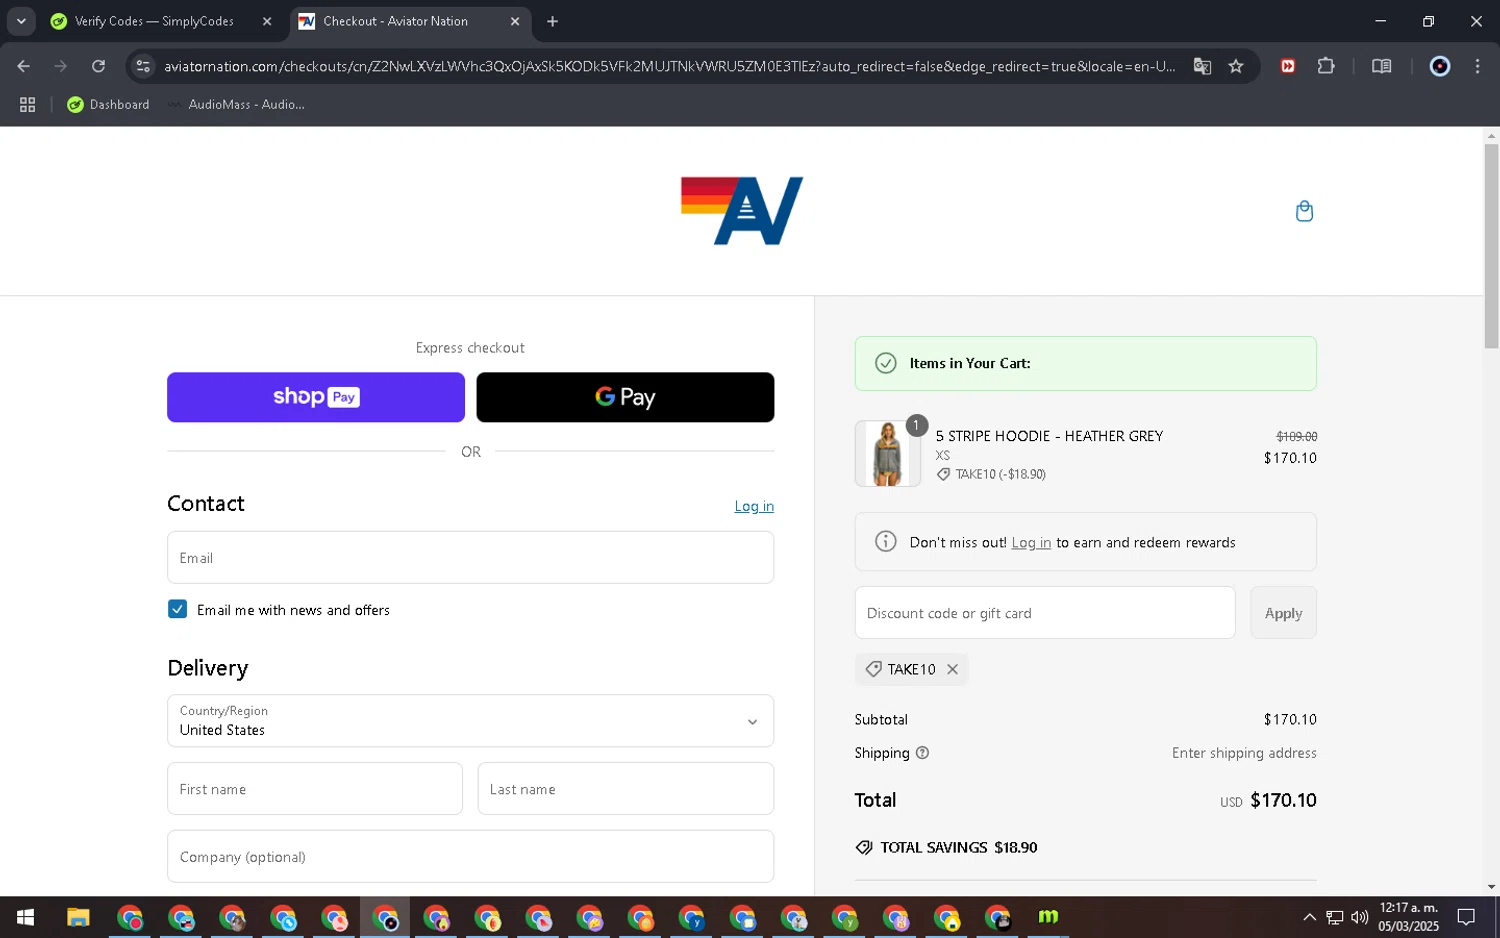Open a new browser tab
Viewport: 1500px width, 938px height.
[x=552, y=21]
